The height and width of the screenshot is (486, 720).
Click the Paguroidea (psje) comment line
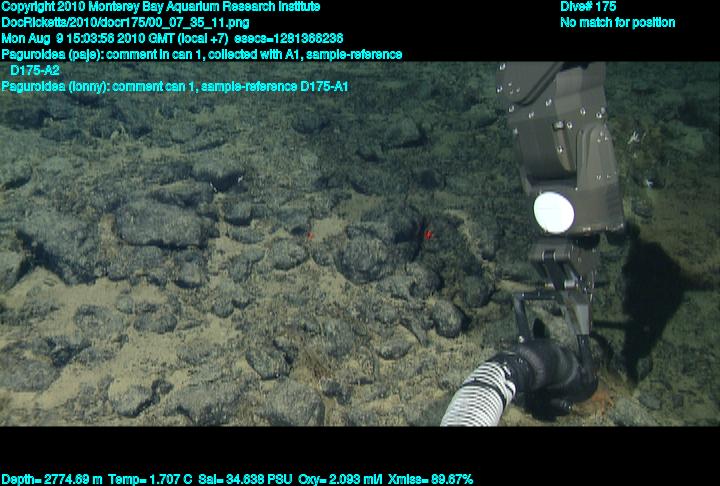point(202,54)
